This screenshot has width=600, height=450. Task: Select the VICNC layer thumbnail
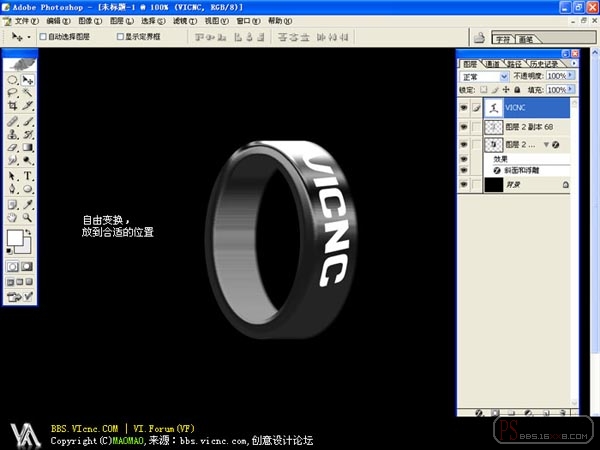(x=493, y=108)
